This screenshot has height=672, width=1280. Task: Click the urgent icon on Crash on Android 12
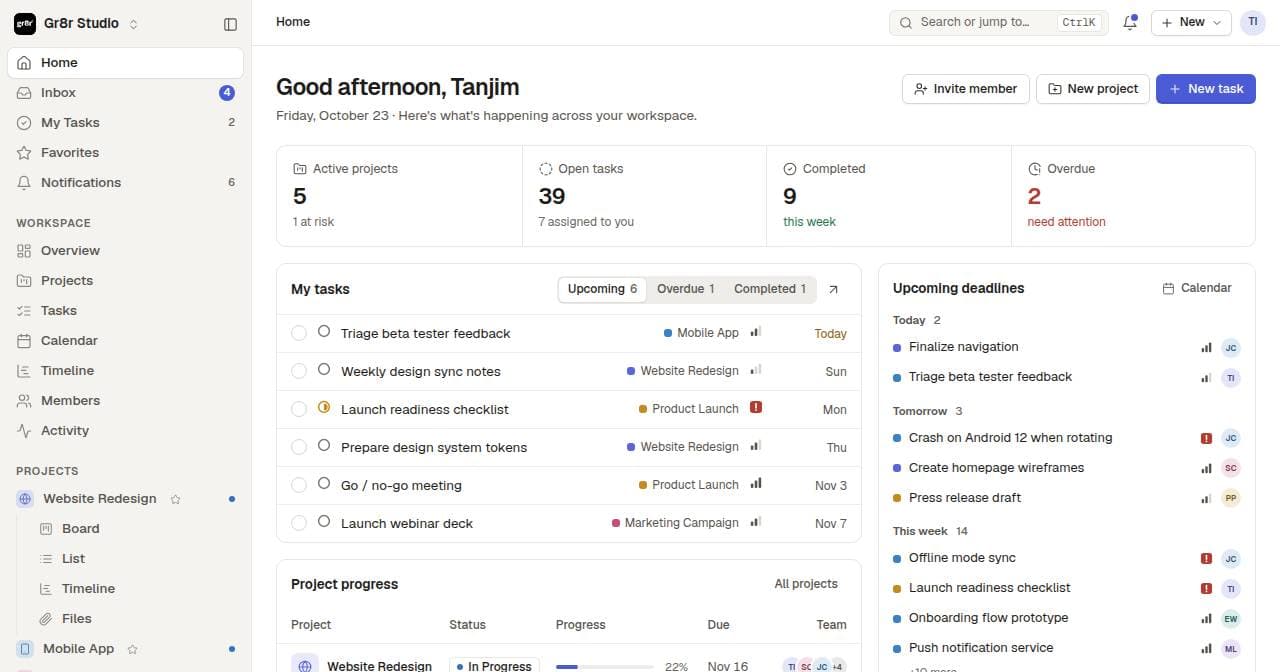[x=1206, y=438]
